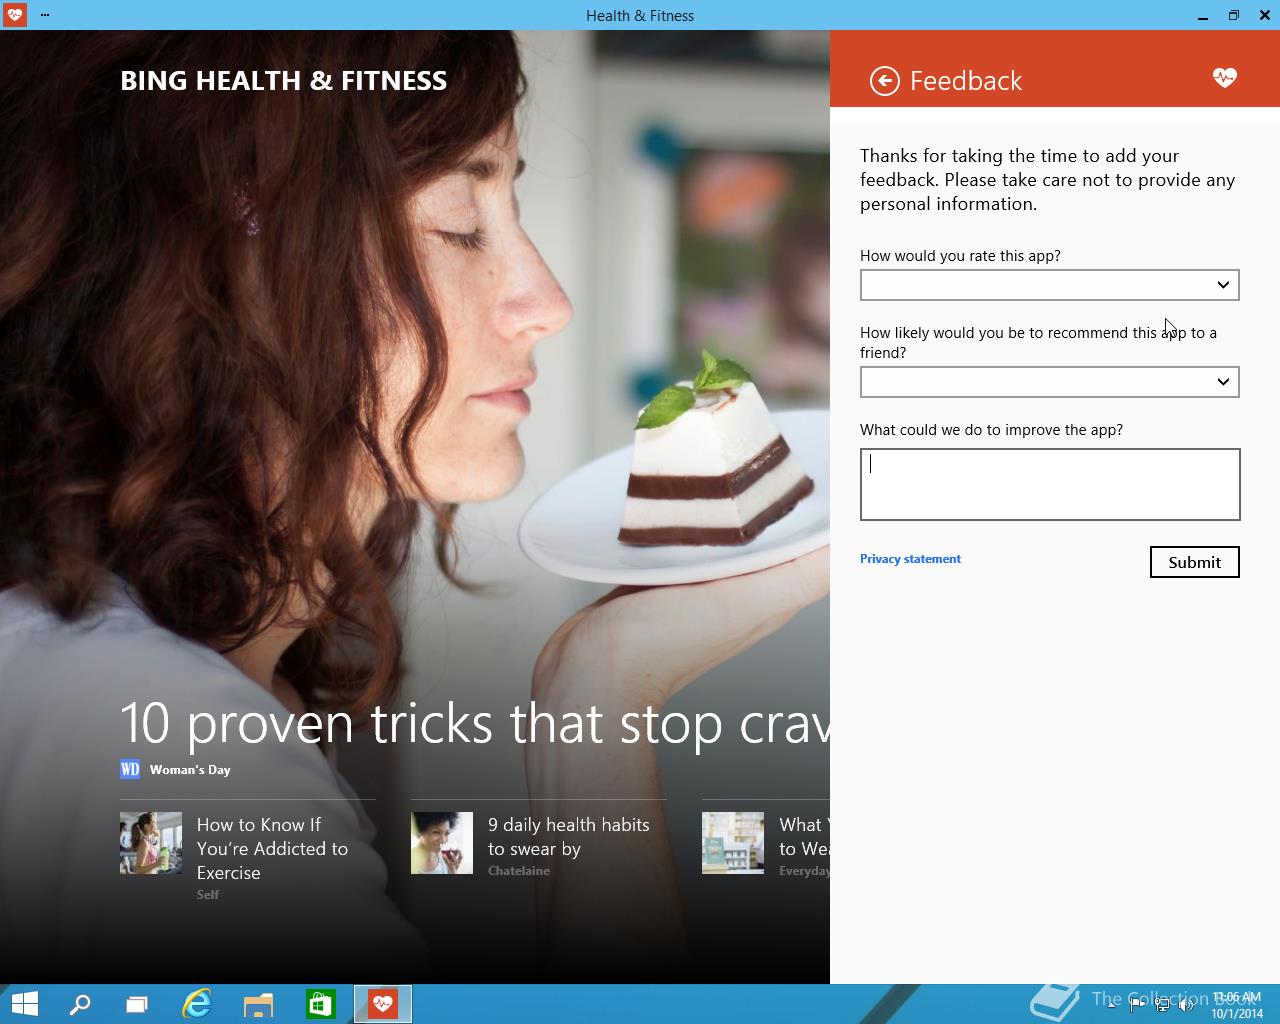Screen dimensions: 1280x1024
Task: Open the network tray icon
Action: pos(1162,1006)
